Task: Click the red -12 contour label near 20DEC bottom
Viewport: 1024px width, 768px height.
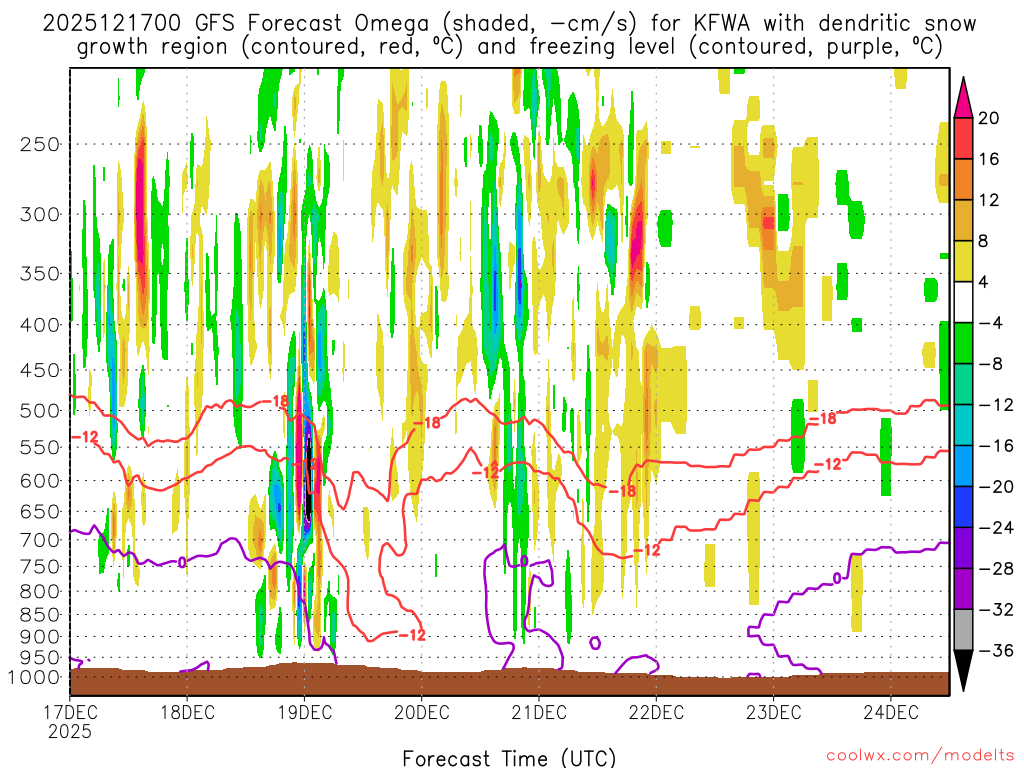Action: 412,635
